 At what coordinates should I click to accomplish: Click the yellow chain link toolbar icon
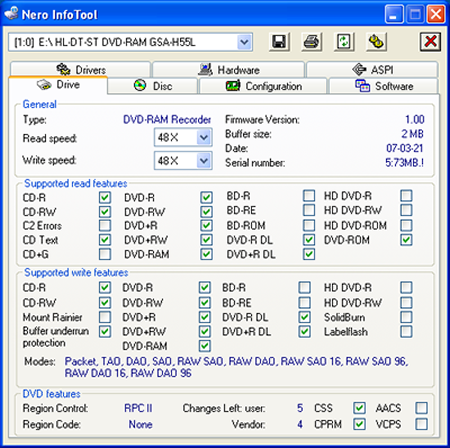(376, 42)
